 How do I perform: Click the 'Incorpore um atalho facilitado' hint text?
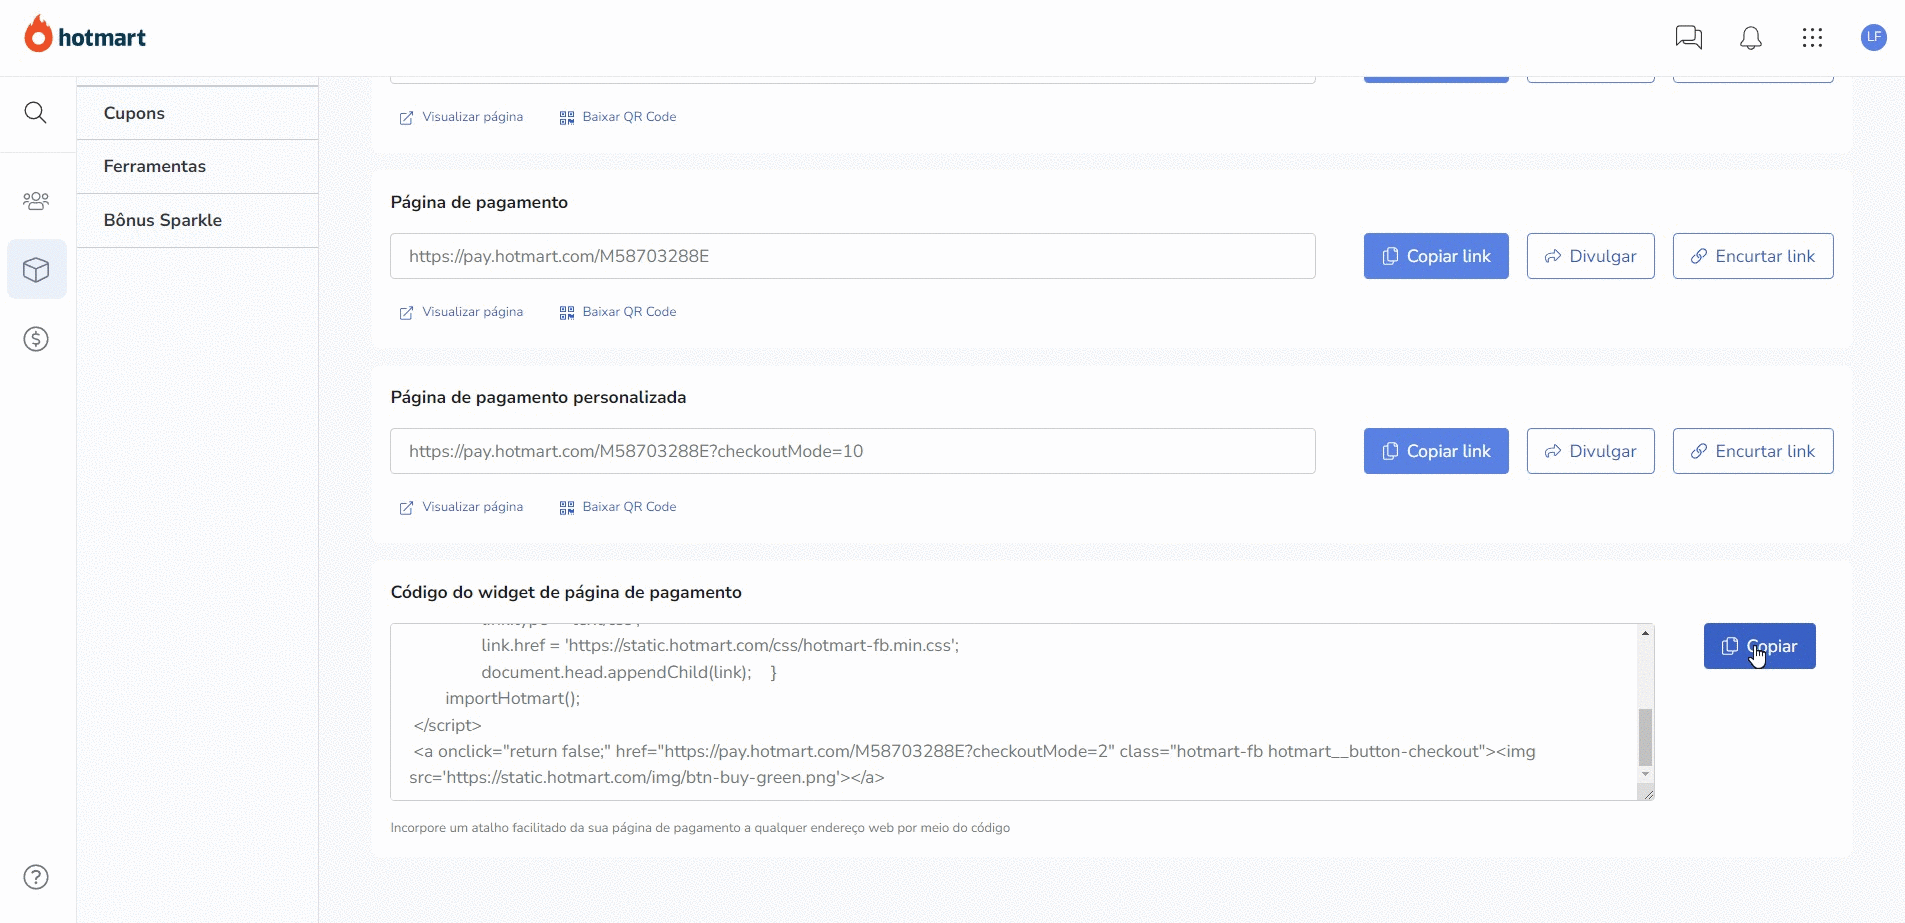click(x=700, y=828)
